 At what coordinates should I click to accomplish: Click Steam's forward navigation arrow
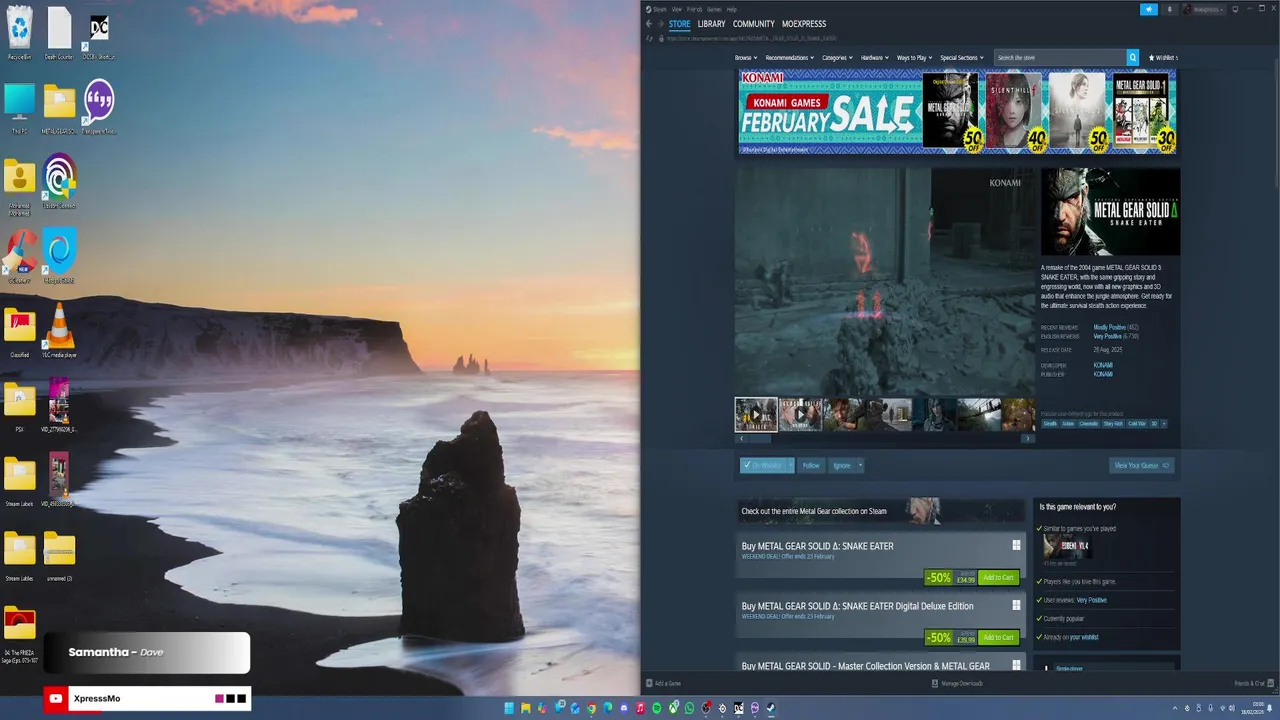660,24
